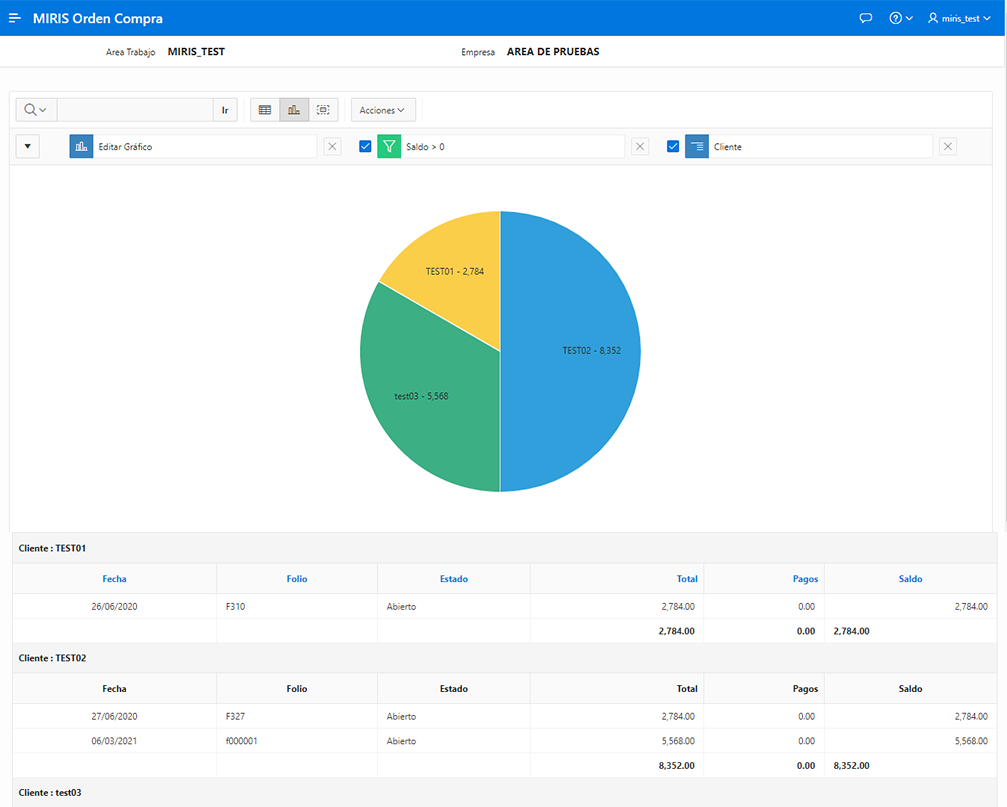Open the hamburger navigation menu
The height and width of the screenshot is (807, 1007).
click(x=15, y=18)
